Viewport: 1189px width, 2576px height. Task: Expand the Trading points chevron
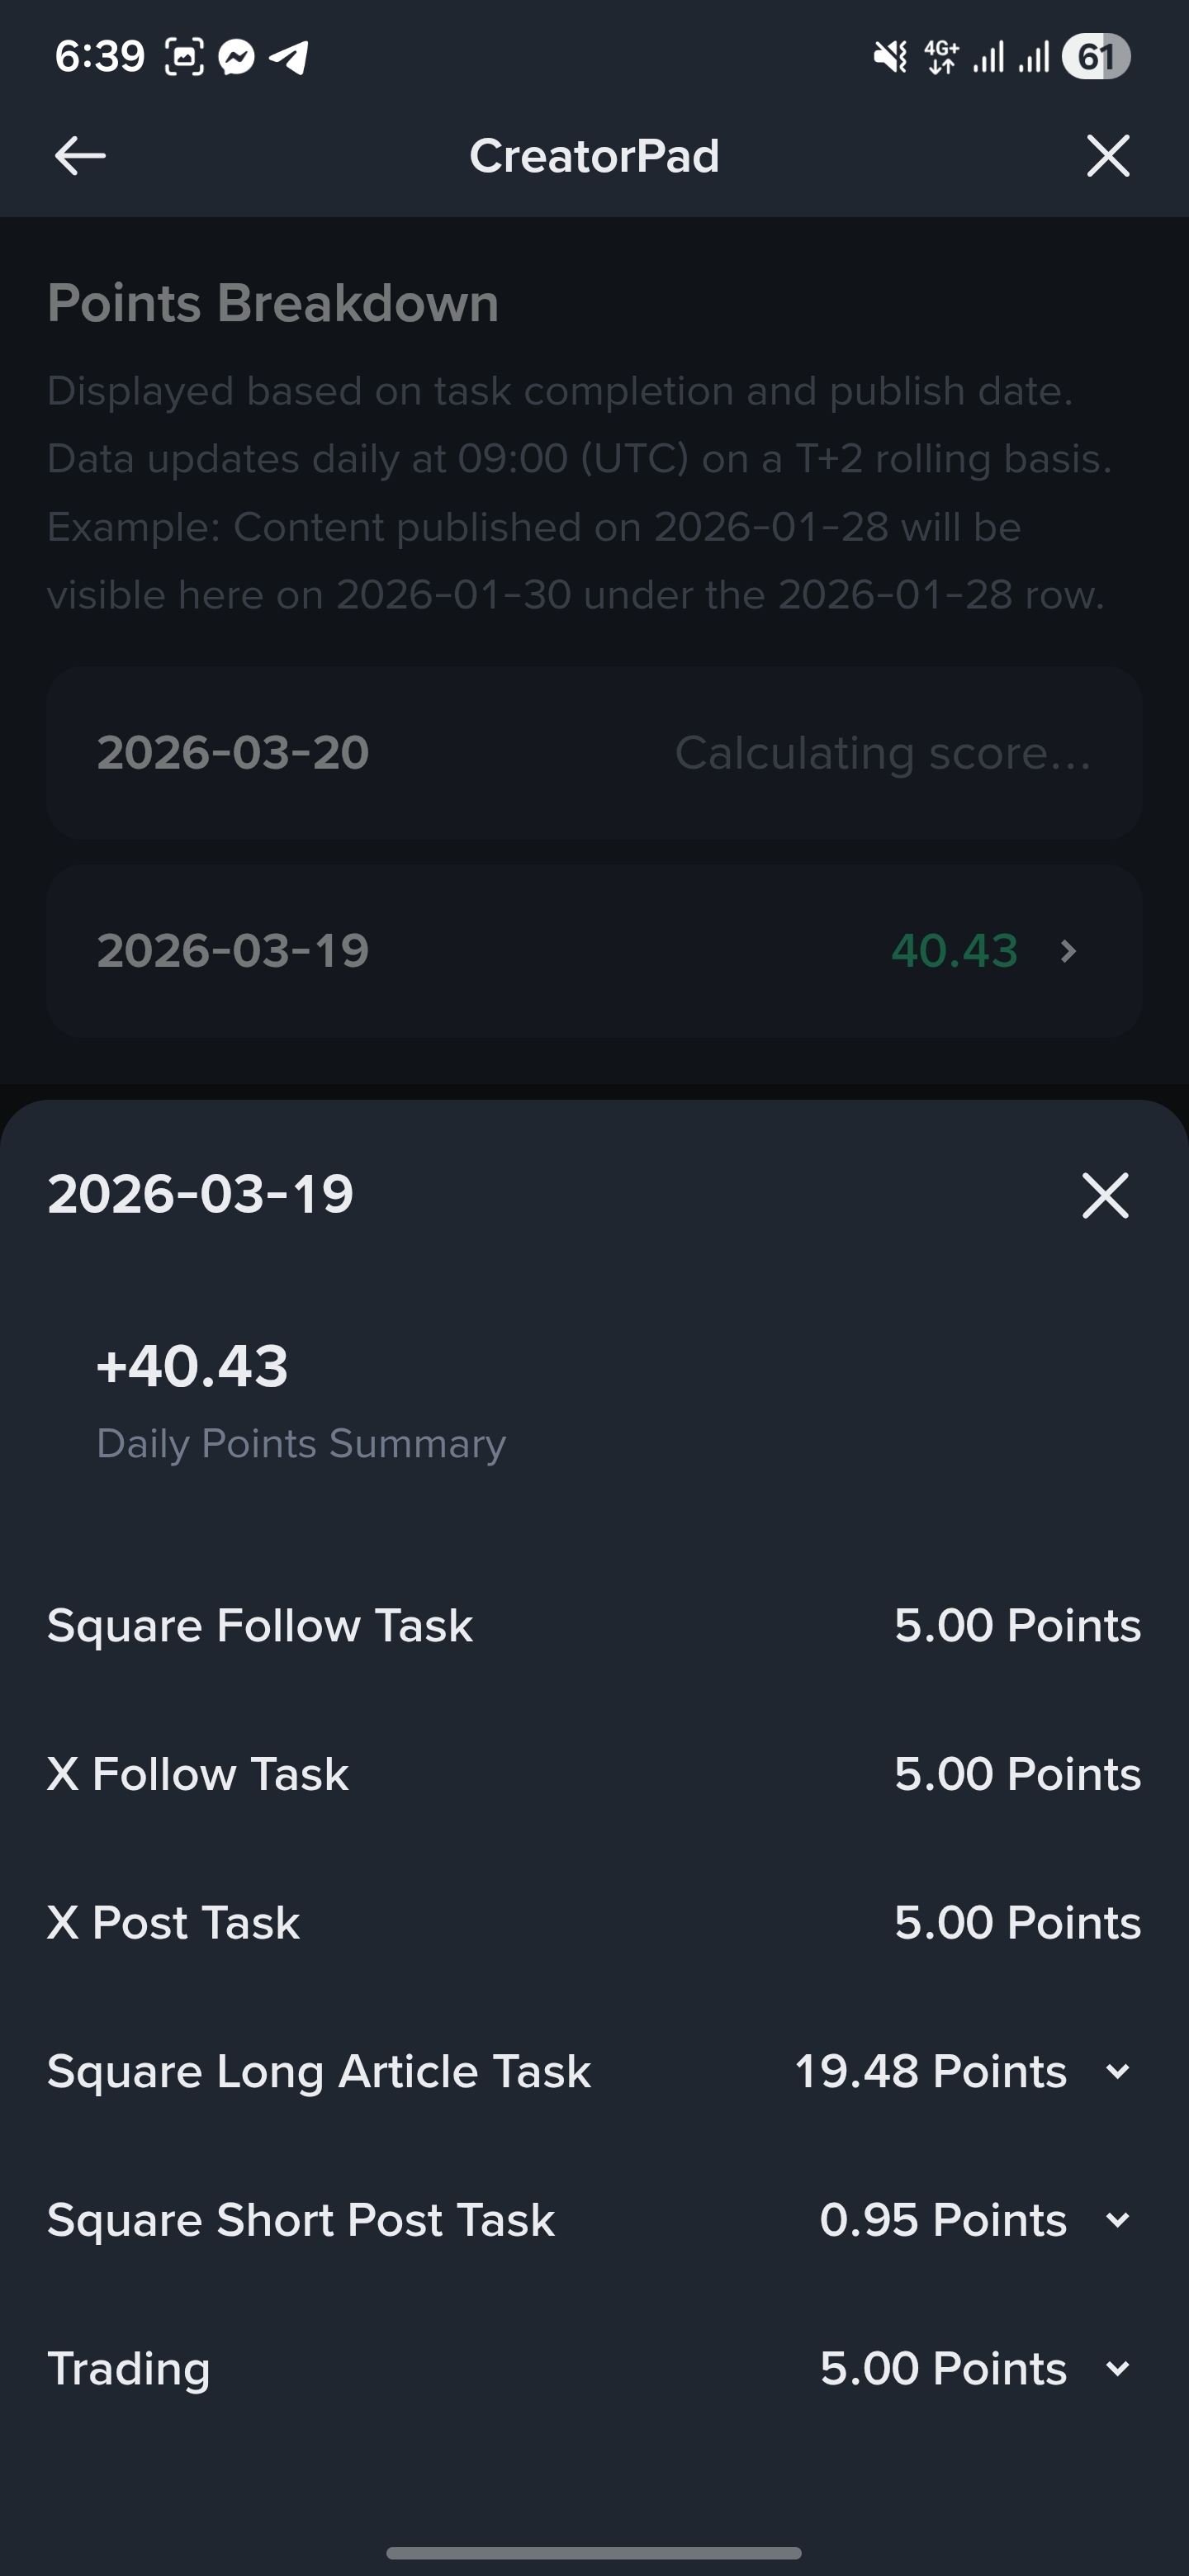point(1118,2368)
